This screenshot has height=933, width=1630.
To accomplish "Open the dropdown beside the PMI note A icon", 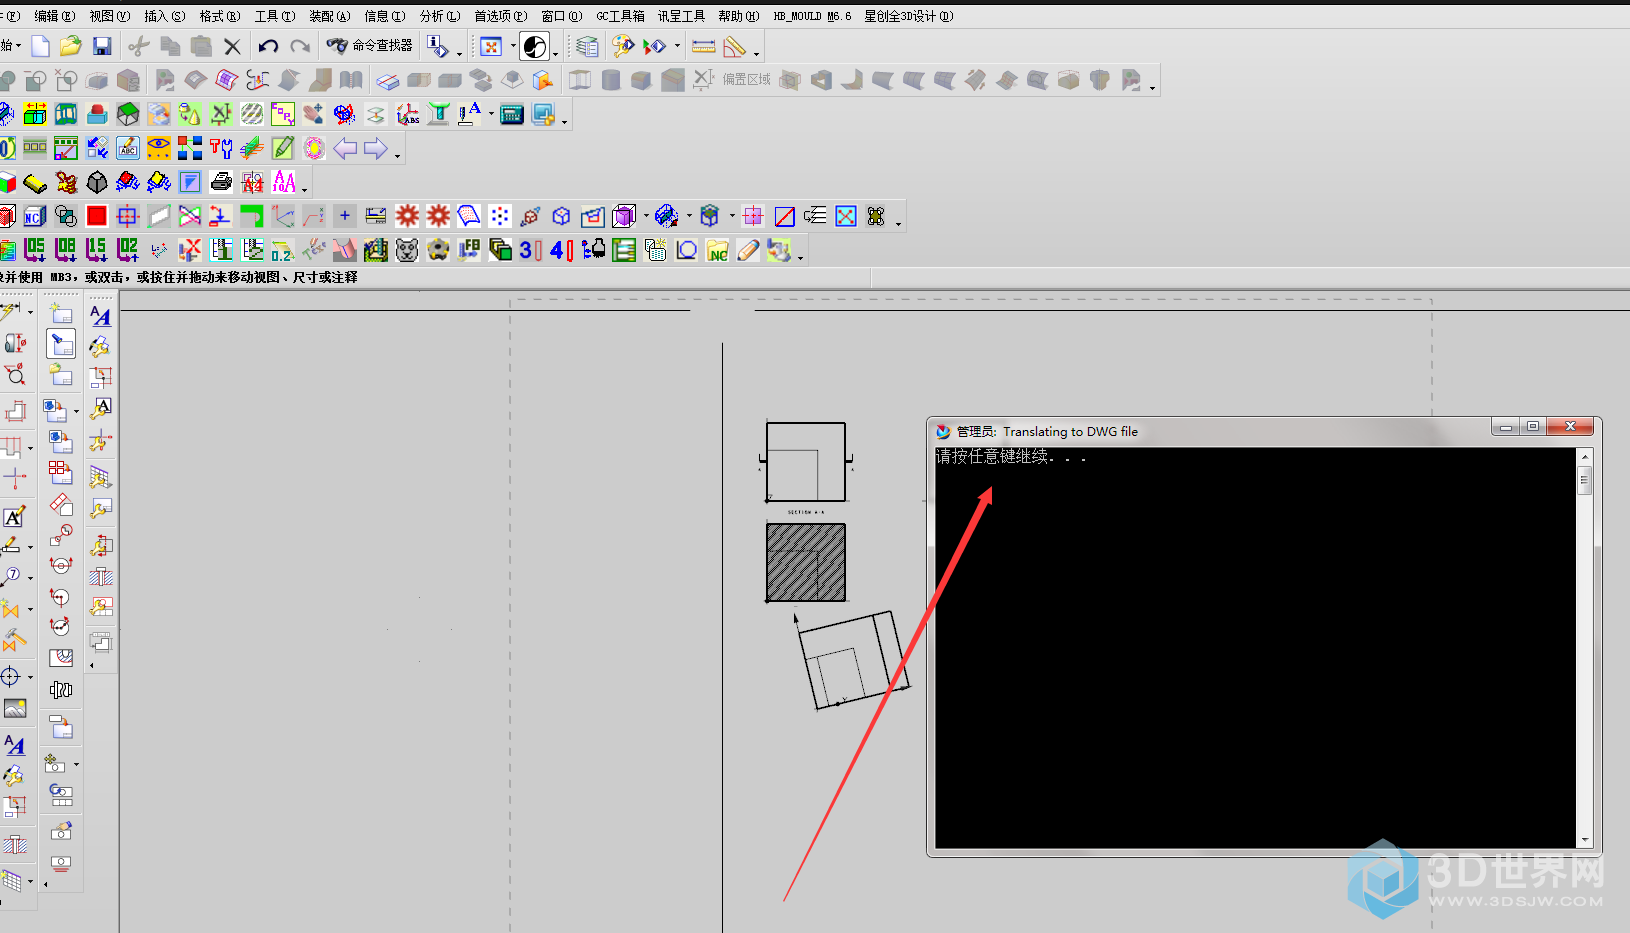I will [491, 114].
